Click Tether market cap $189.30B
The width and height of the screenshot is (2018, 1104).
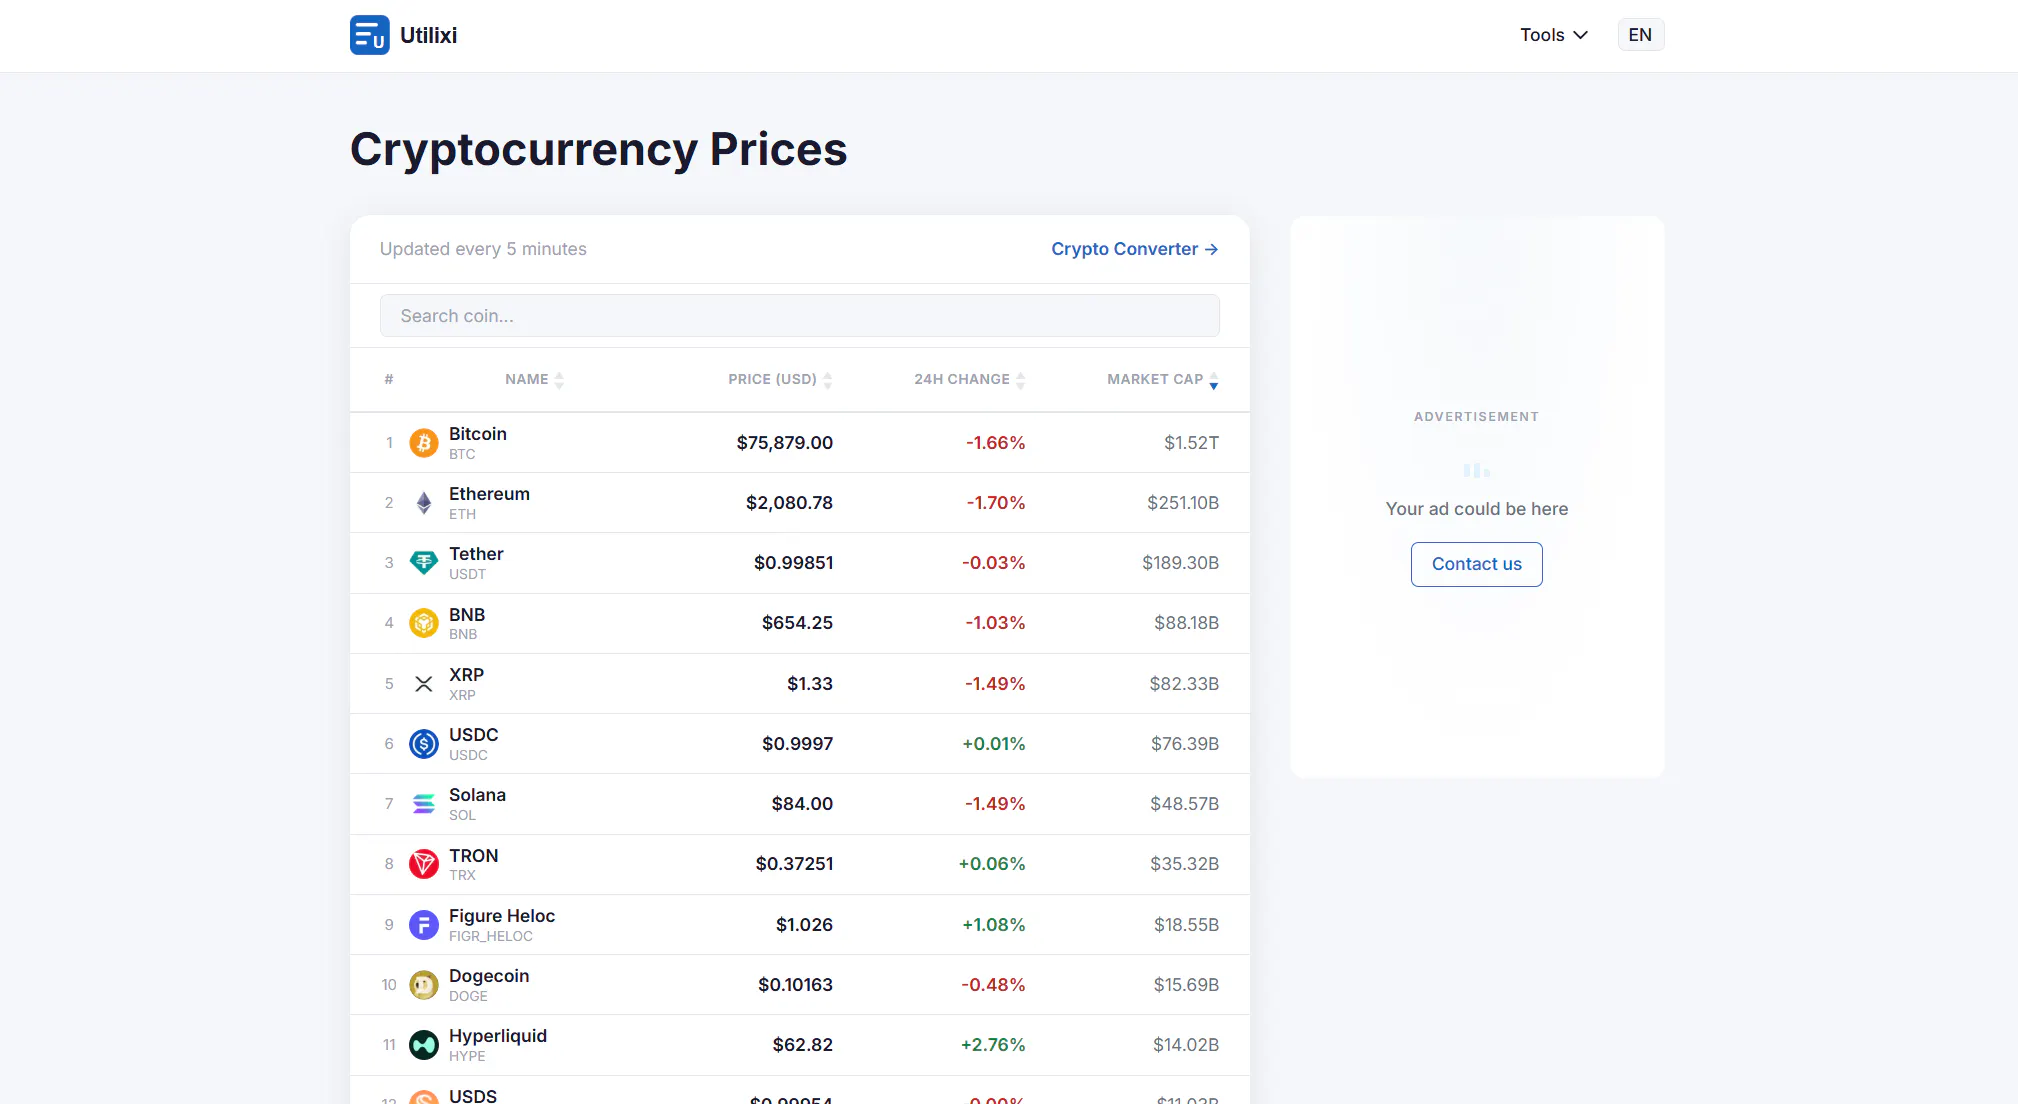[x=1181, y=563]
